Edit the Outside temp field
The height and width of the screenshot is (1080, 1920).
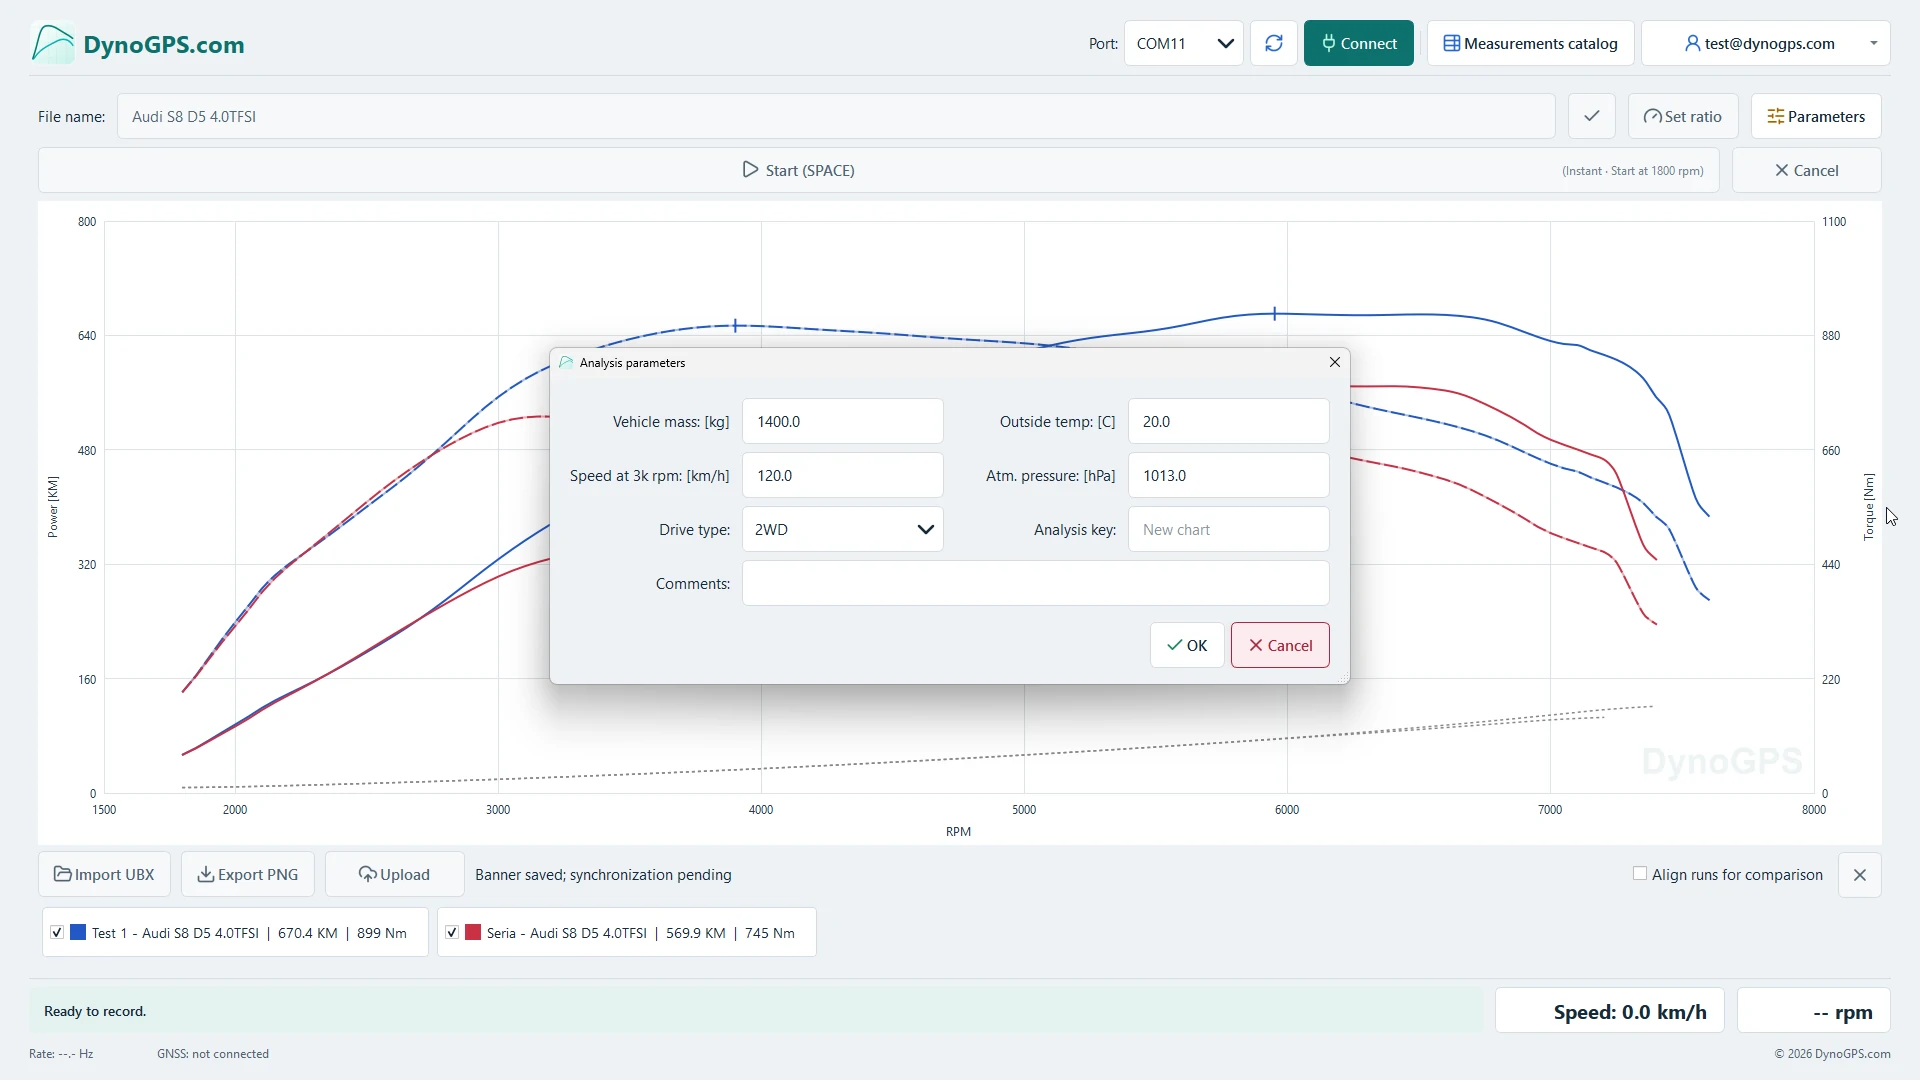(x=1228, y=421)
